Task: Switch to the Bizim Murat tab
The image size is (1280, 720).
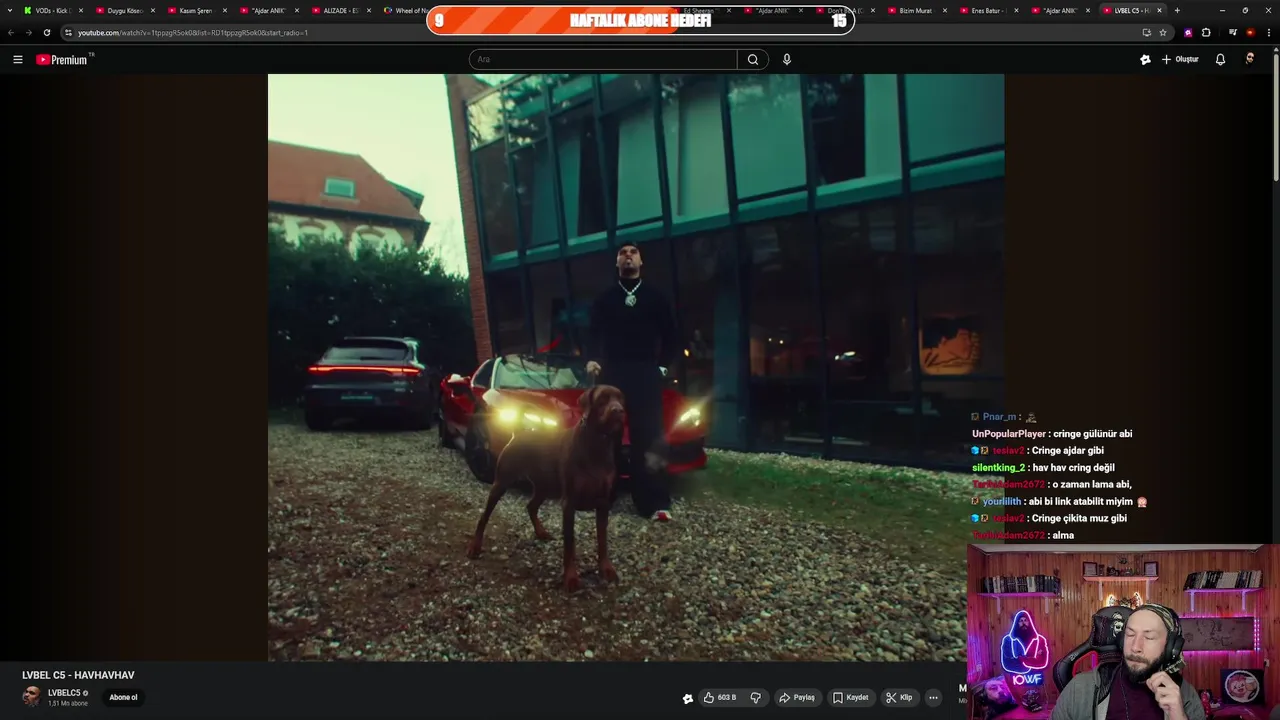Action: (x=916, y=10)
